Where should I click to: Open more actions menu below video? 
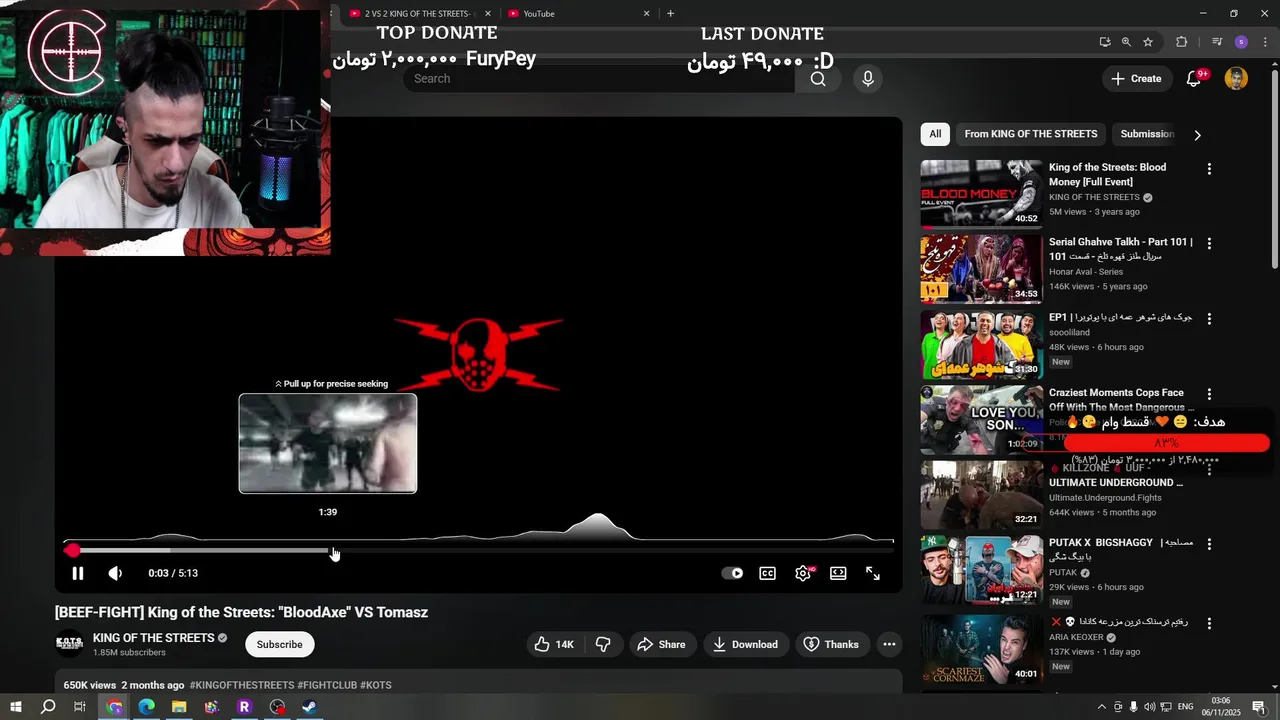[x=889, y=644]
